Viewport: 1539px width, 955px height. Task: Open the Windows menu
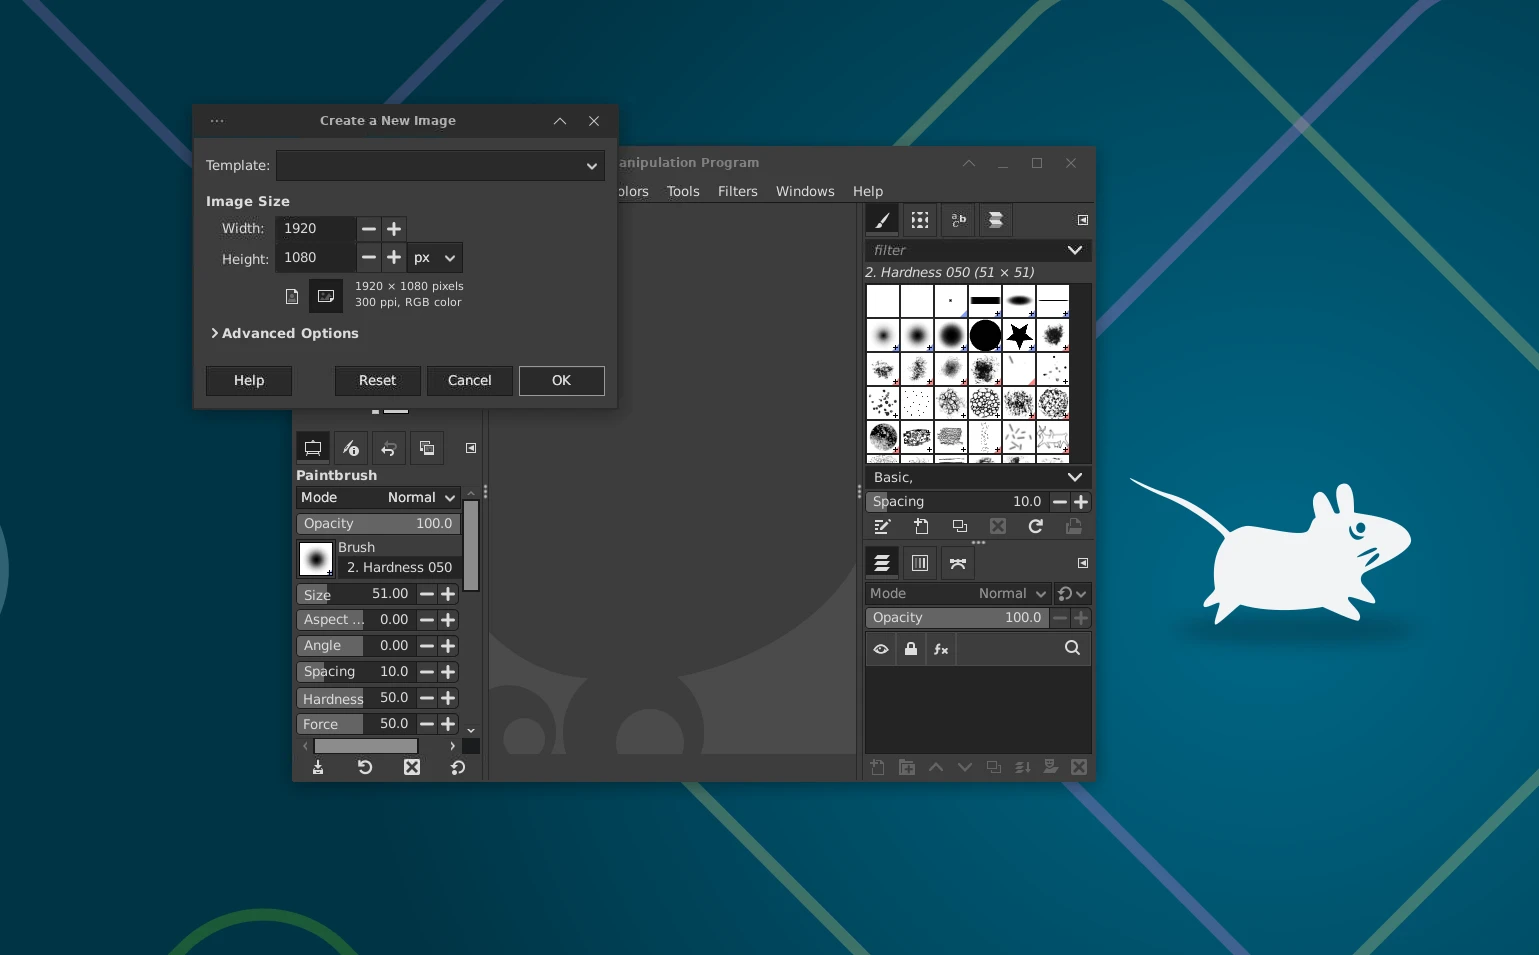(805, 191)
